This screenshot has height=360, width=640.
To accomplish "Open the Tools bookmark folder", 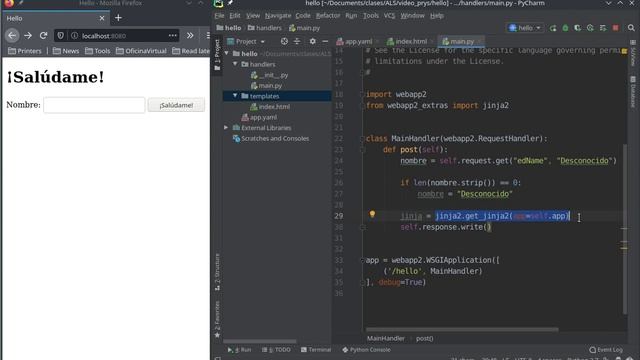I will pos(98,51).
